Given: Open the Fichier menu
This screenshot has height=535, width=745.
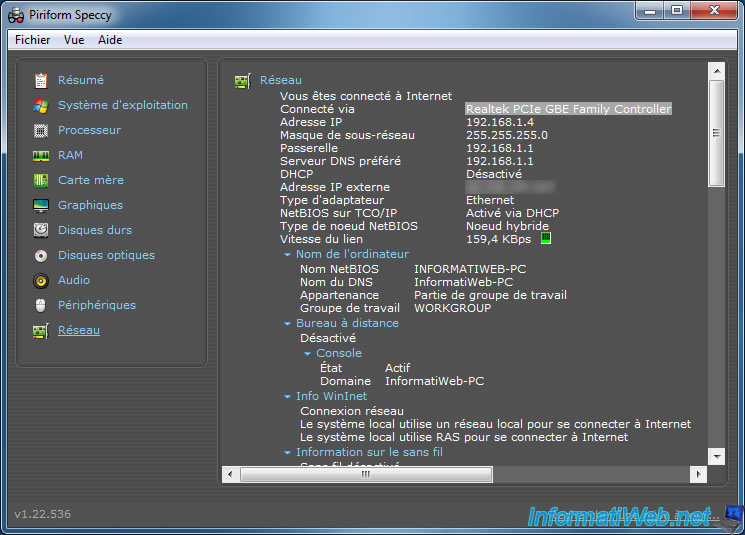Looking at the screenshot, I should (32, 40).
